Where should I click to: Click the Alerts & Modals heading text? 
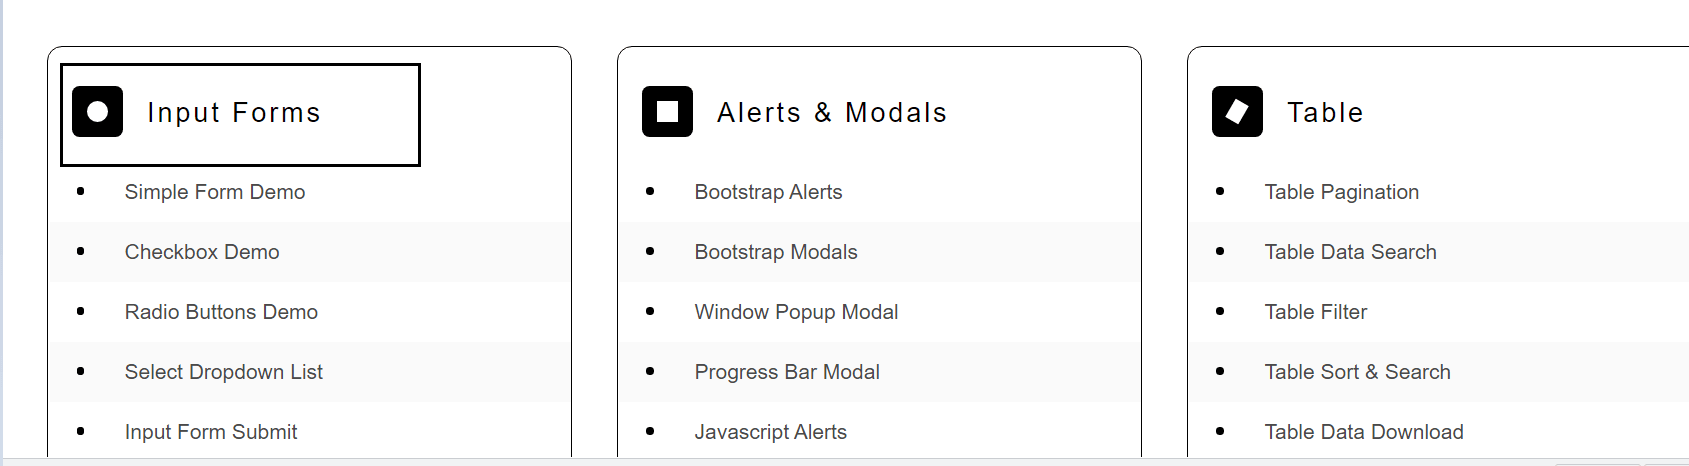832,113
